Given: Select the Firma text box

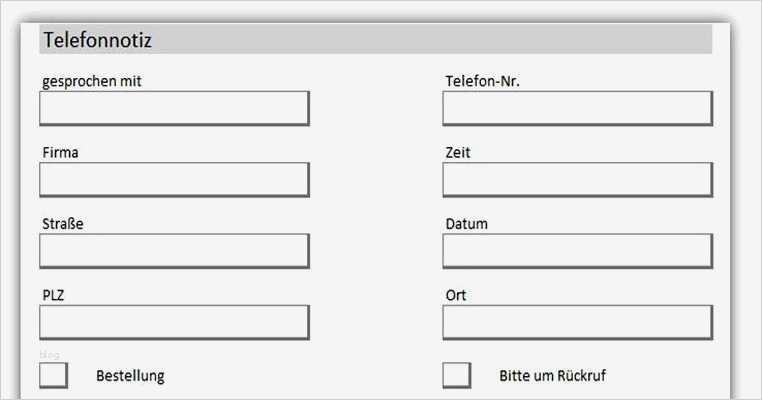Looking at the screenshot, I should (174, 180).
